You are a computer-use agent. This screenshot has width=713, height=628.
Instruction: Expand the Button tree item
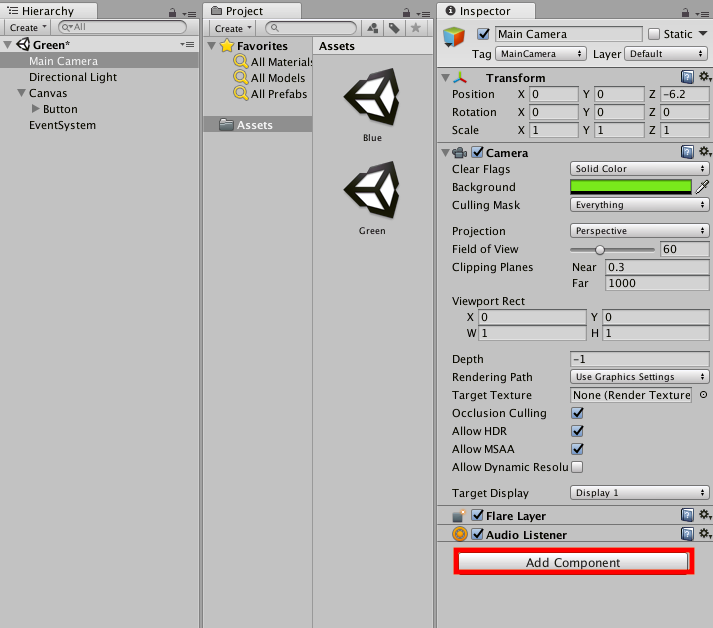click(35, 108)
